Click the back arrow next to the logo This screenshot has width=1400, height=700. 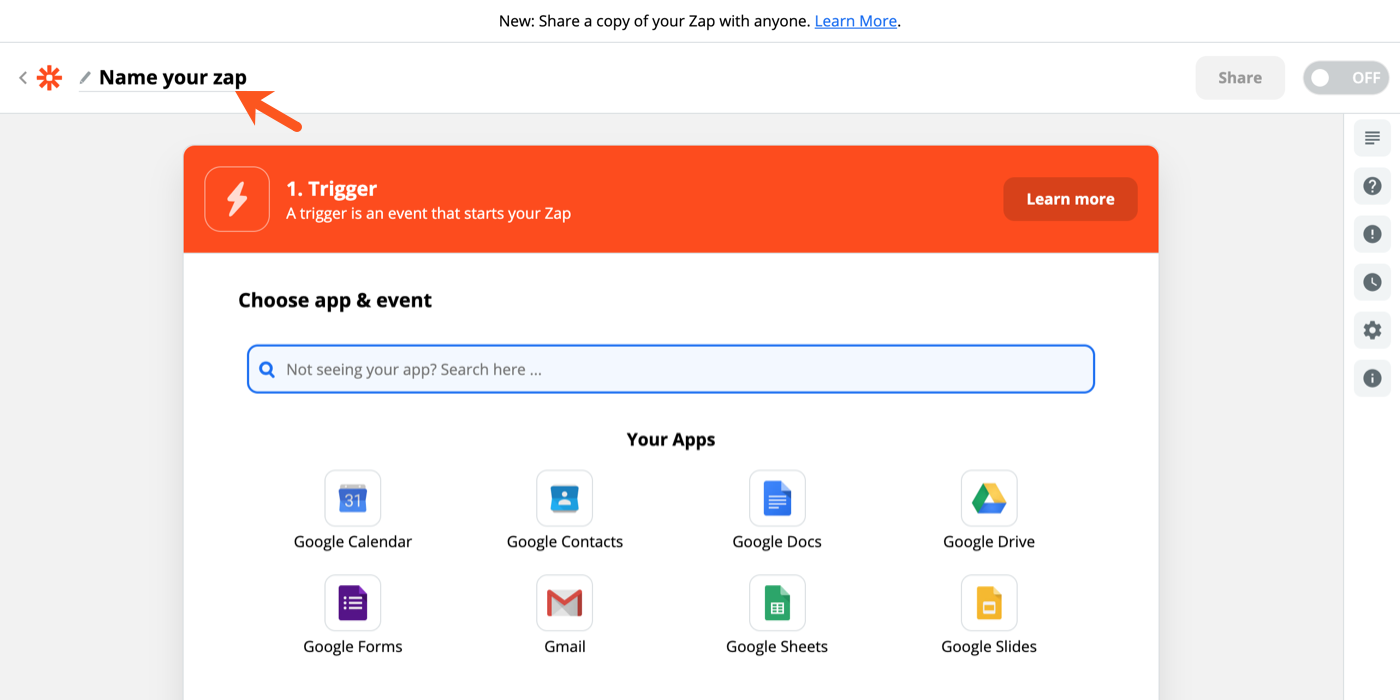tap(22, 77)
